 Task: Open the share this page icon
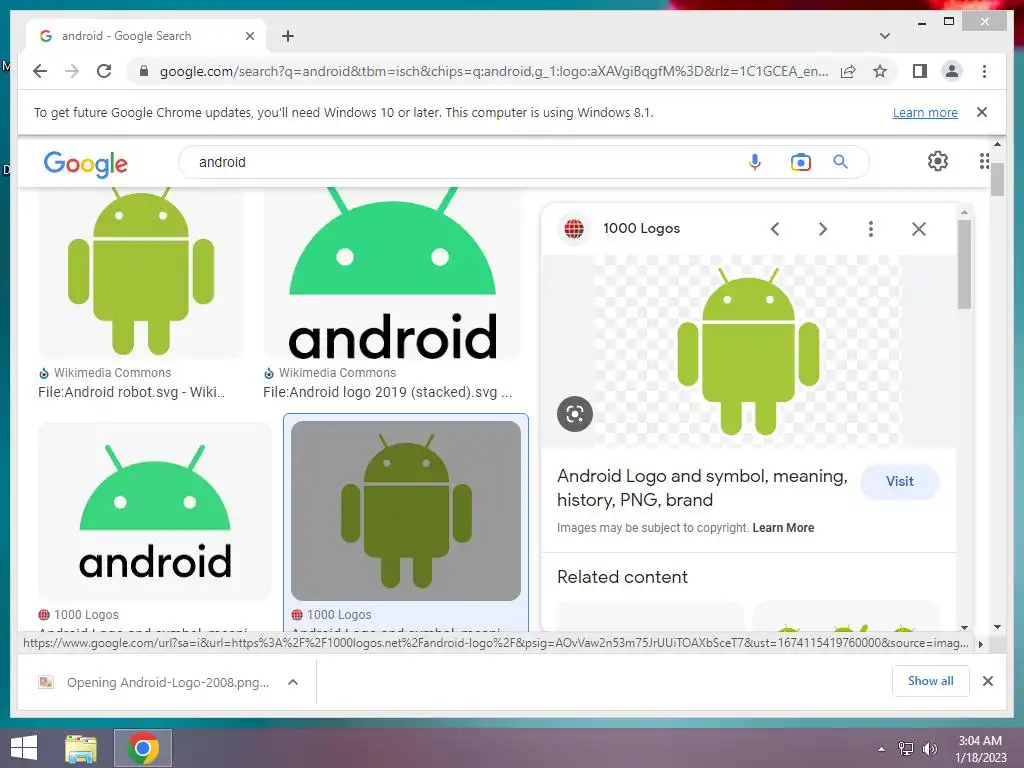coord(848,71)
